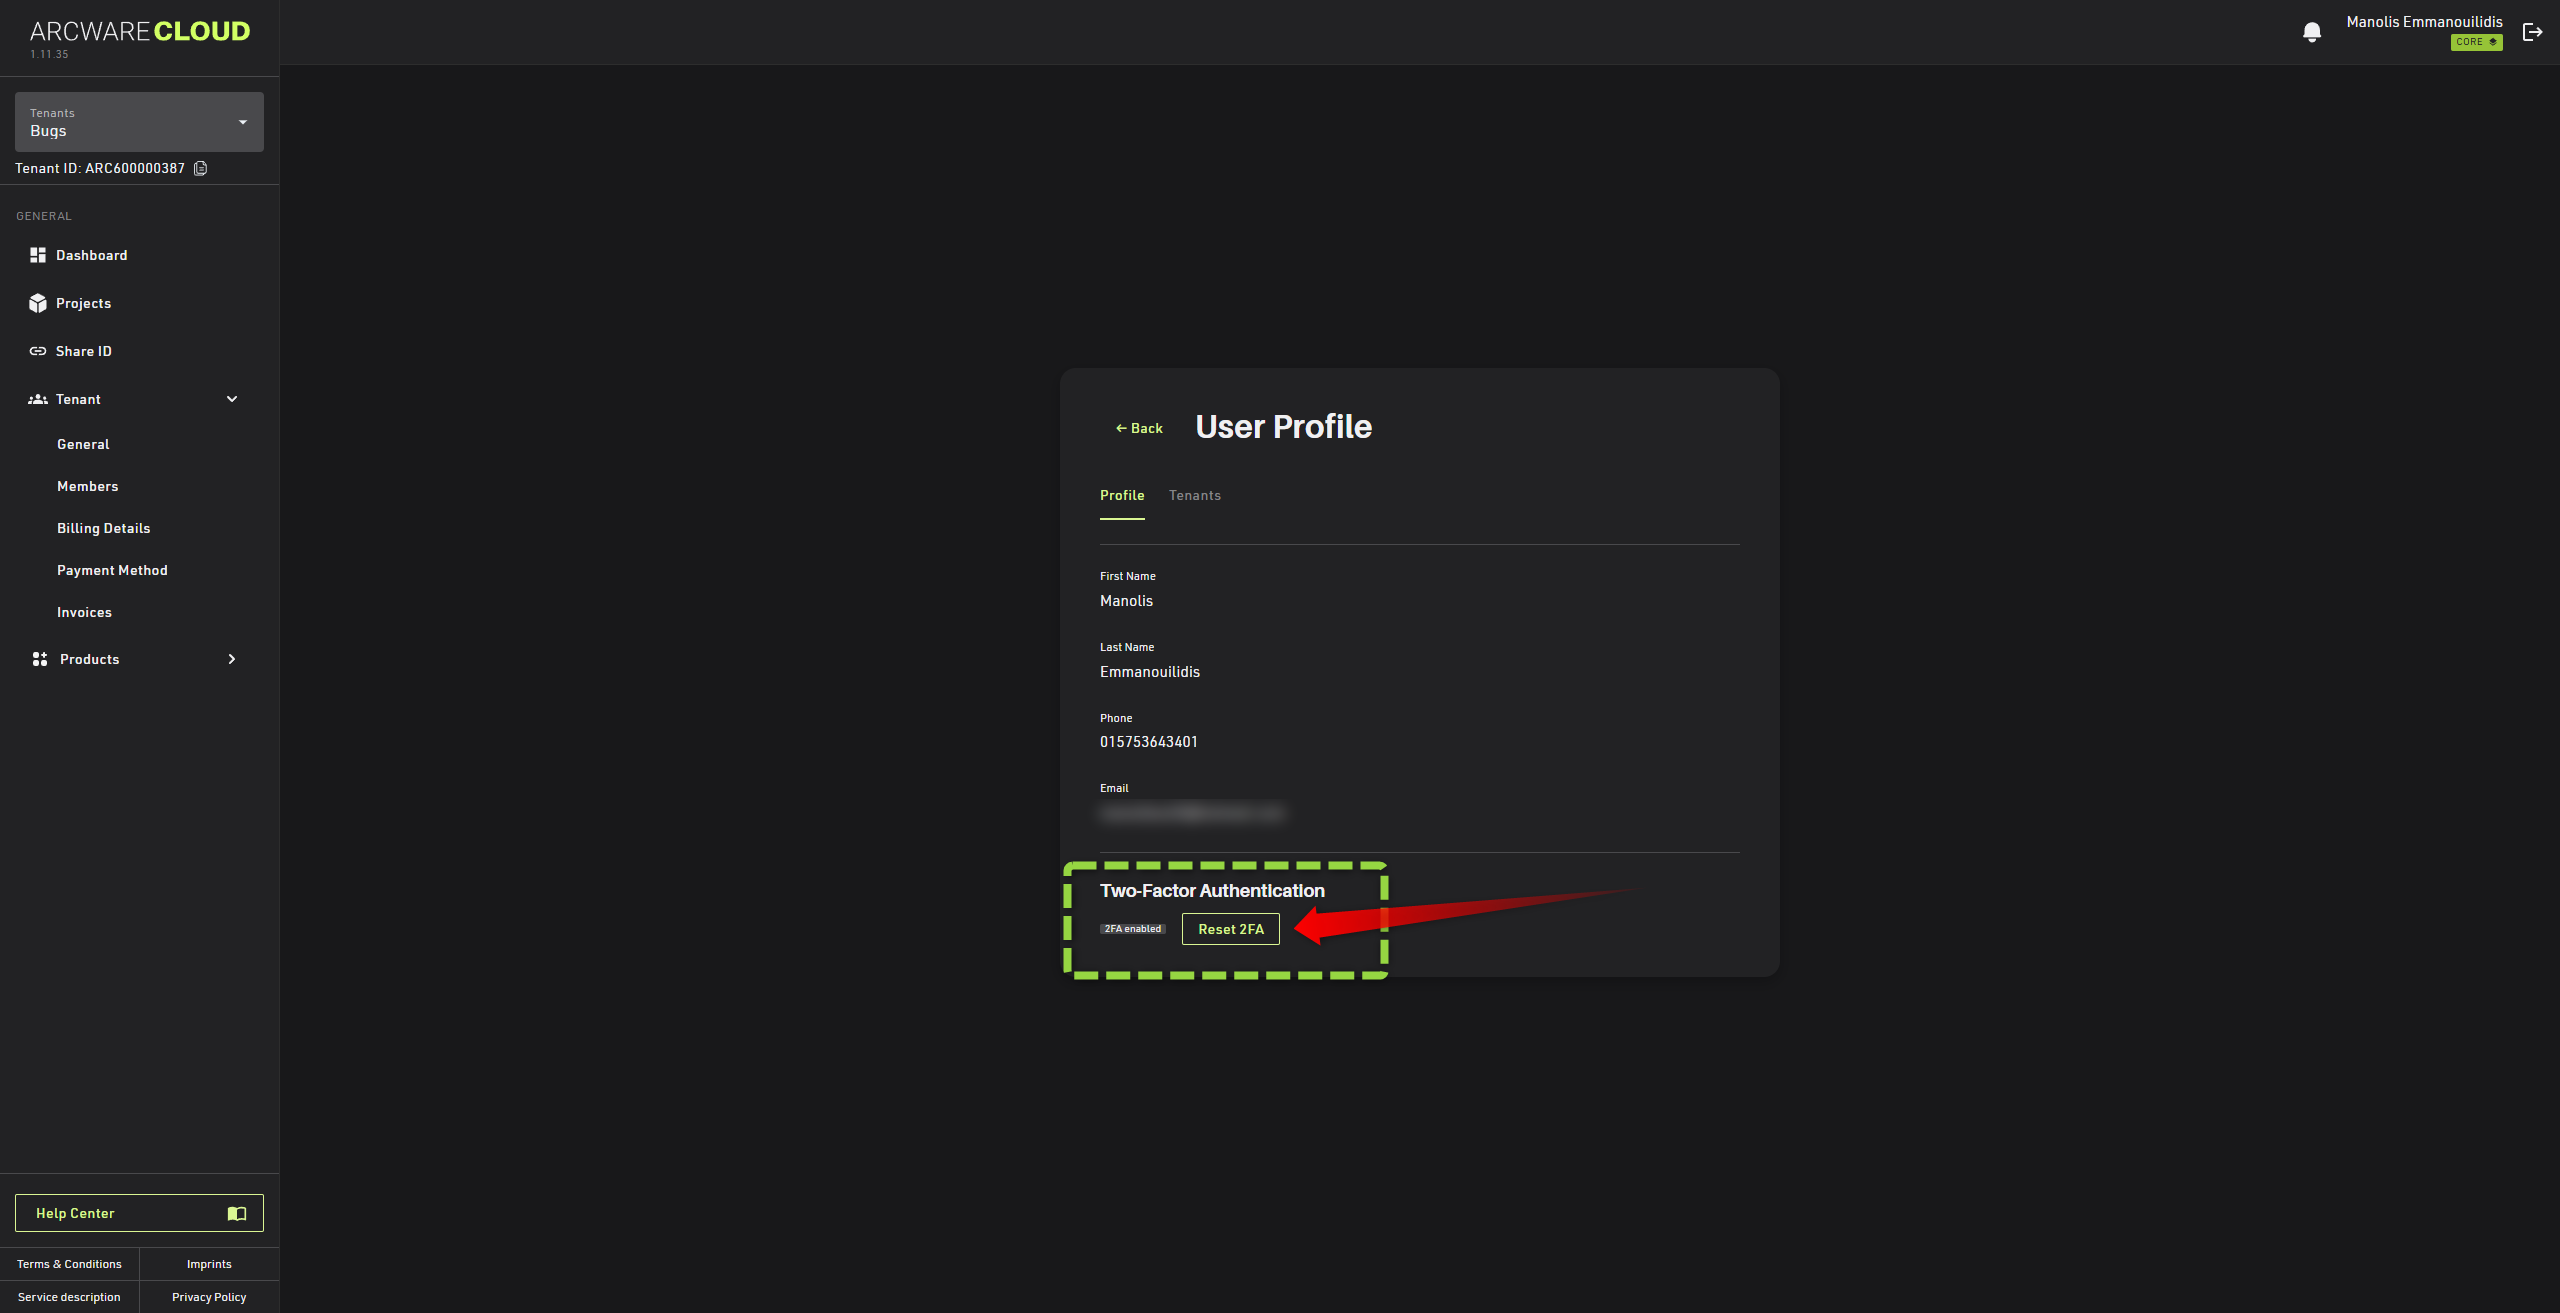Expand the Products submenu arrow
Screen dimensions: 2560x1313
232,659
